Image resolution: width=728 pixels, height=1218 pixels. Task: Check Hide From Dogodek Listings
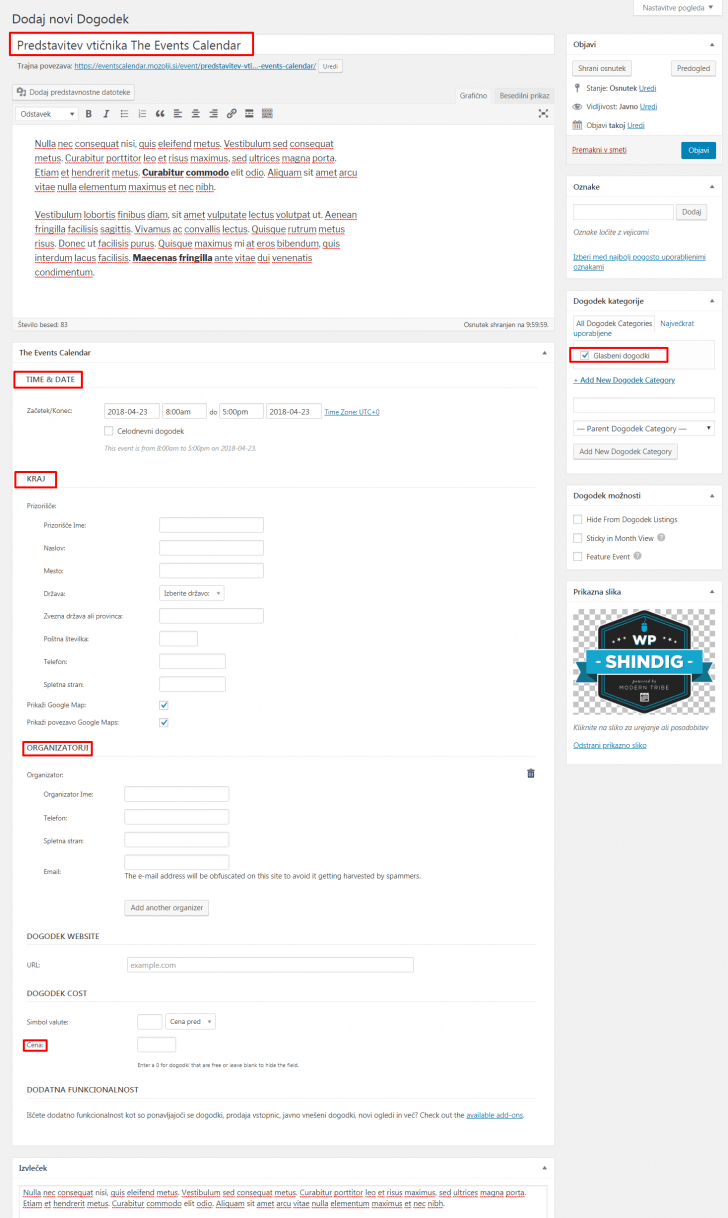577,520
